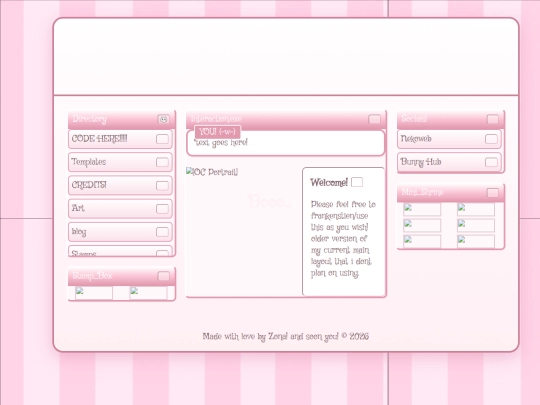
Task: Open the CODE HERE!!!! directory link
Action: (x=120, y=139)
